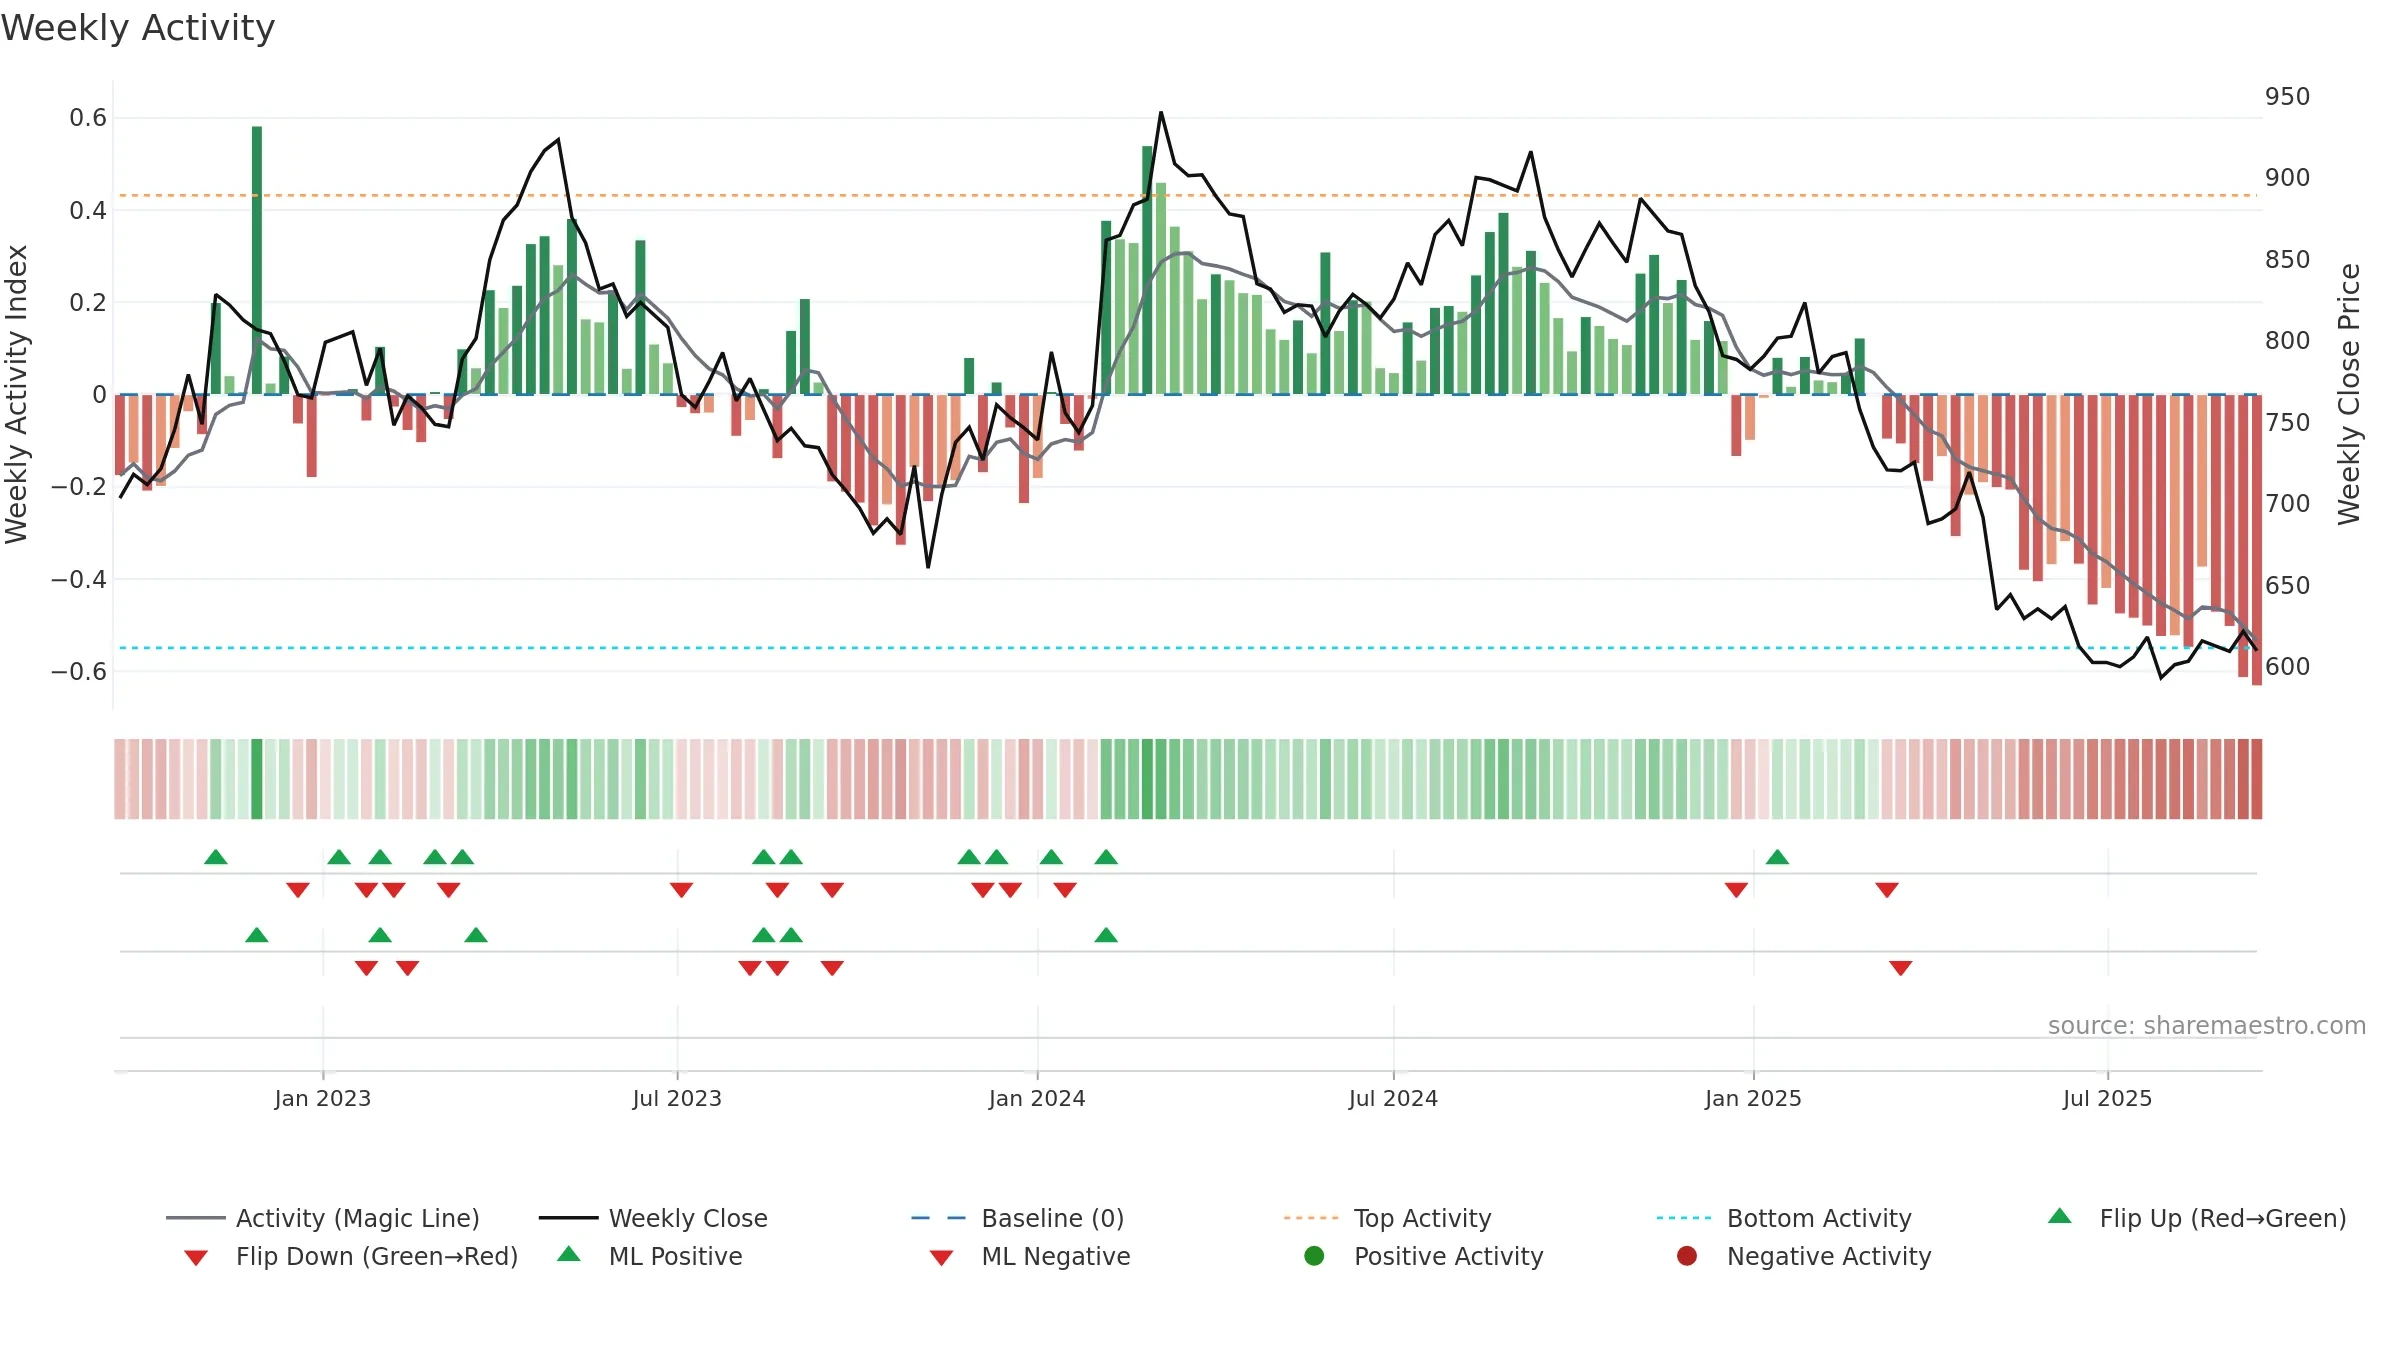
Task: Click the Bottom Activity cyan dotted line sample
Action: tap(1684, 1218)
